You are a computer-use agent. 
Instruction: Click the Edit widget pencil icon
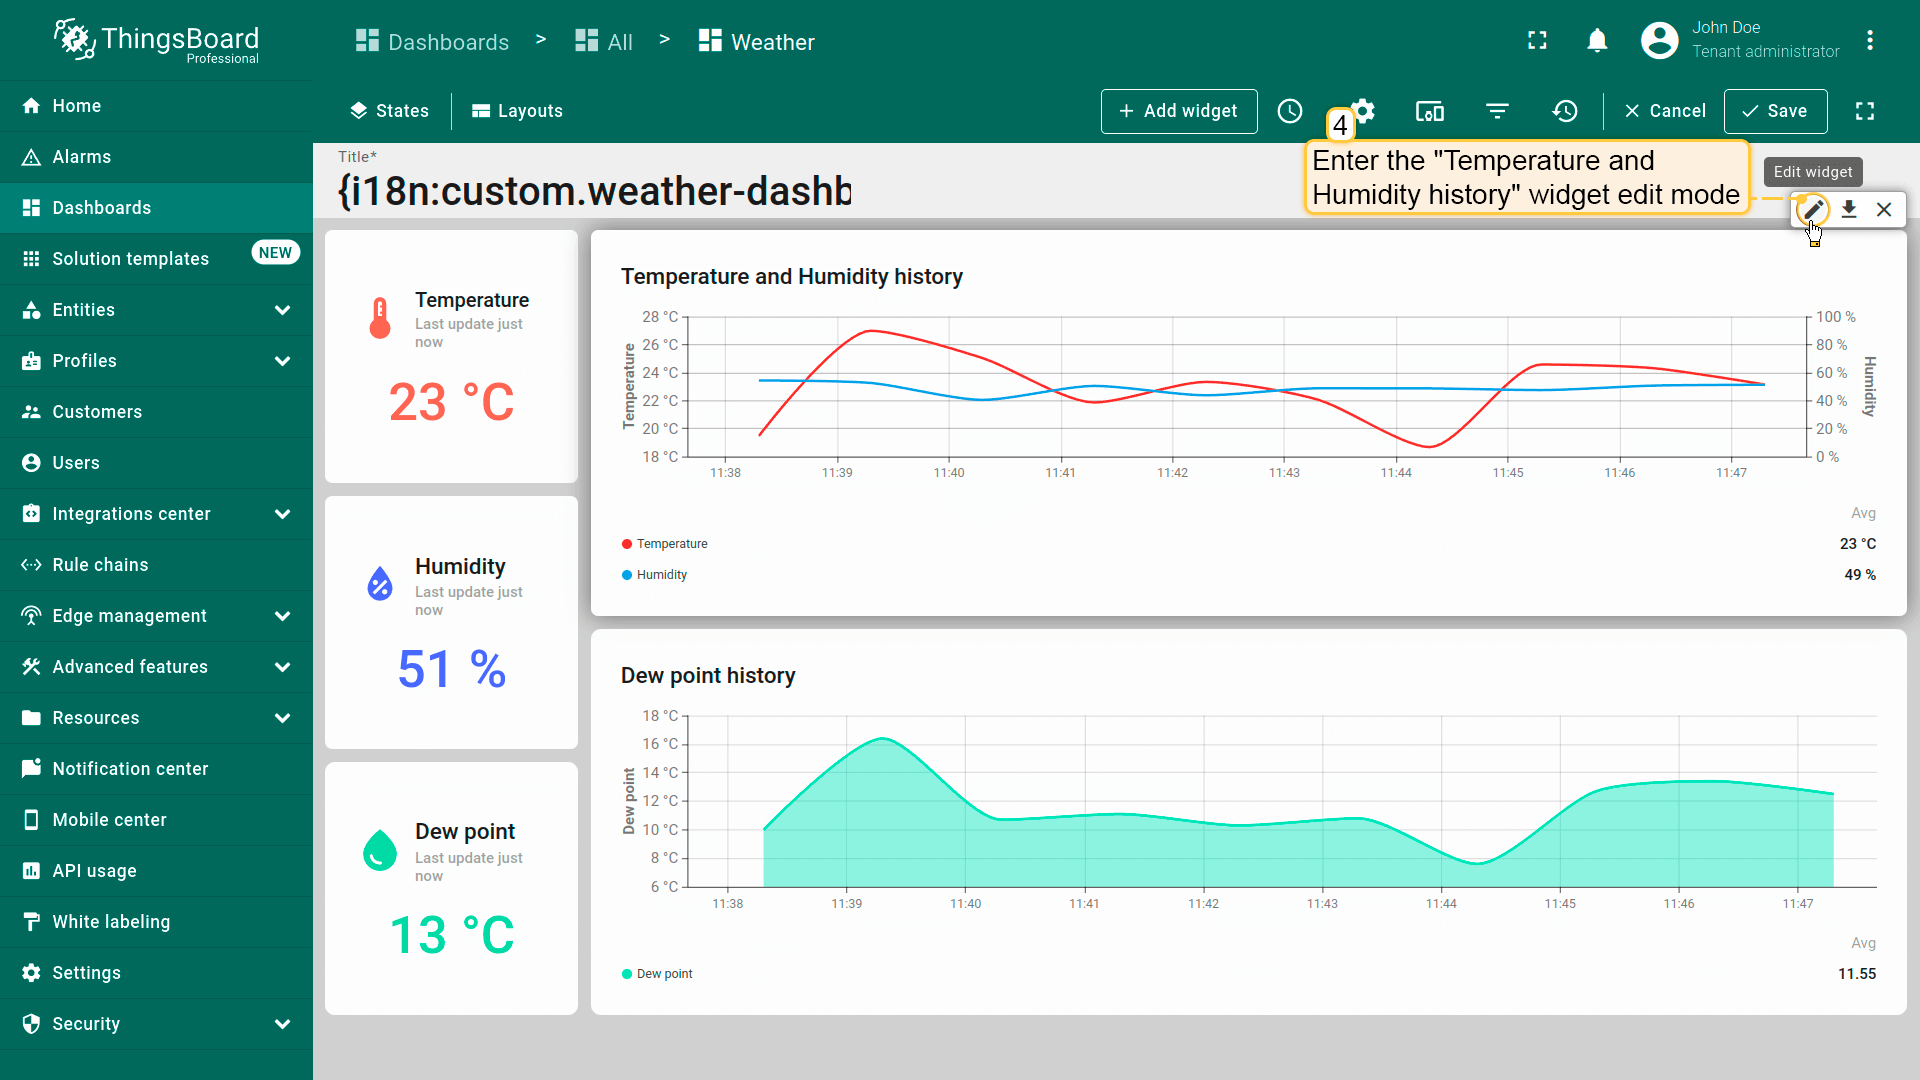pos(1812,210)
